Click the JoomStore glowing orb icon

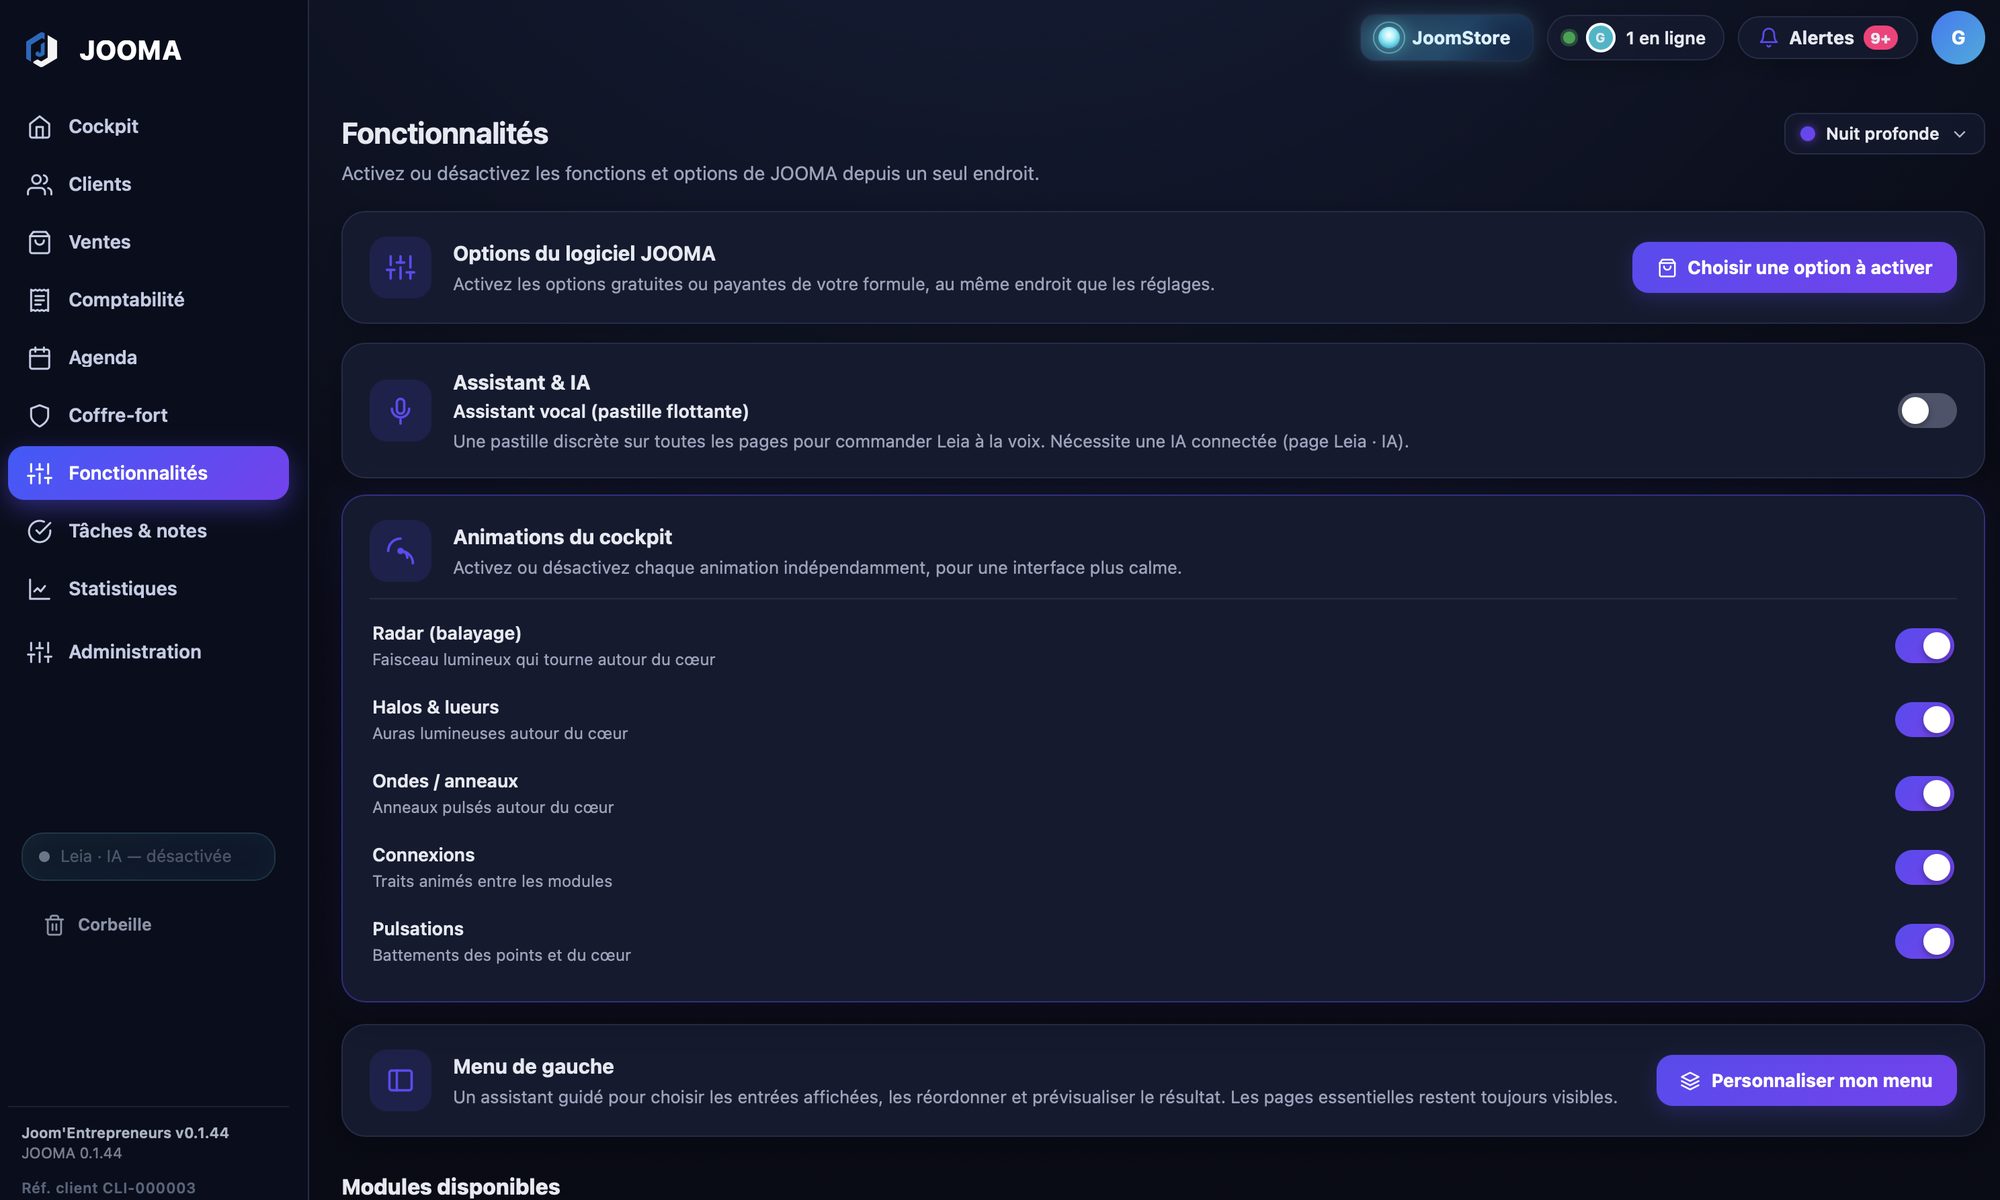pyautogui.click(x=1389, y=38)
